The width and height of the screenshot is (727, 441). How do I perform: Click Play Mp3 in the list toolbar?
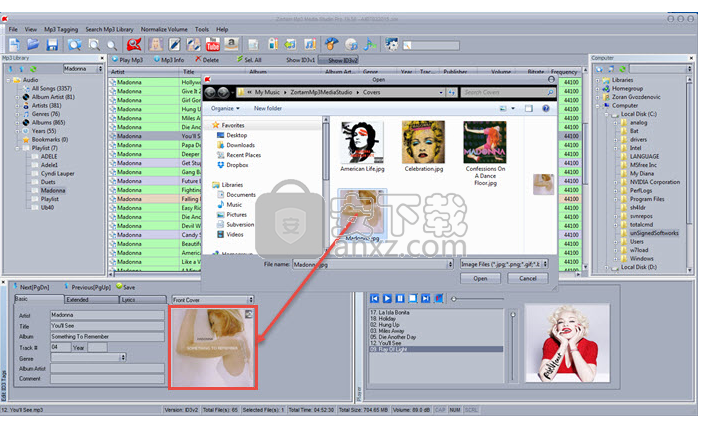click(x=128, y=60)
